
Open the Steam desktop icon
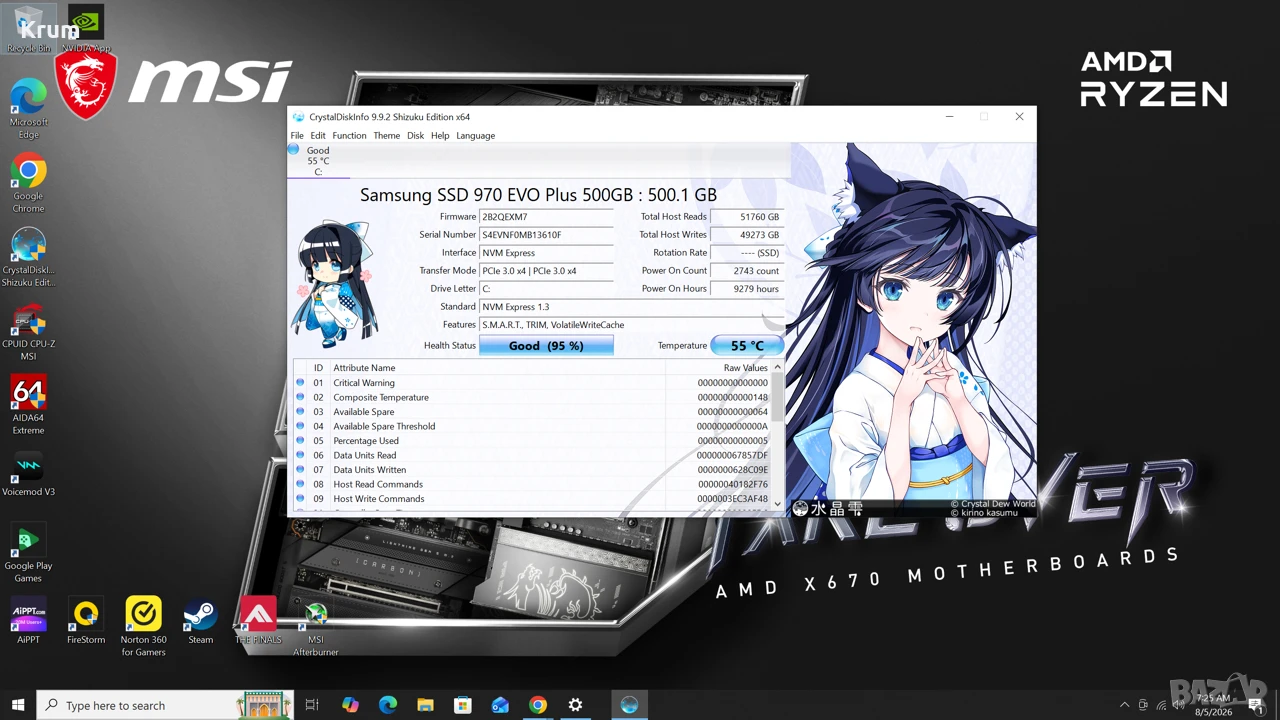coord(200,621)
